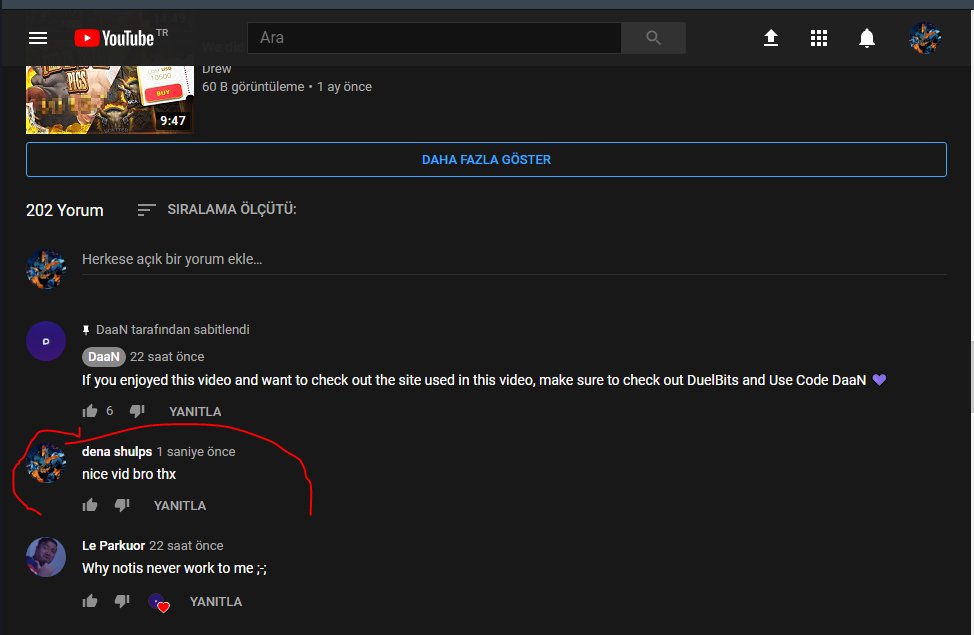Open the notifications bell
This screenshot has height=635, width=974.
click(x=867, y=38)
